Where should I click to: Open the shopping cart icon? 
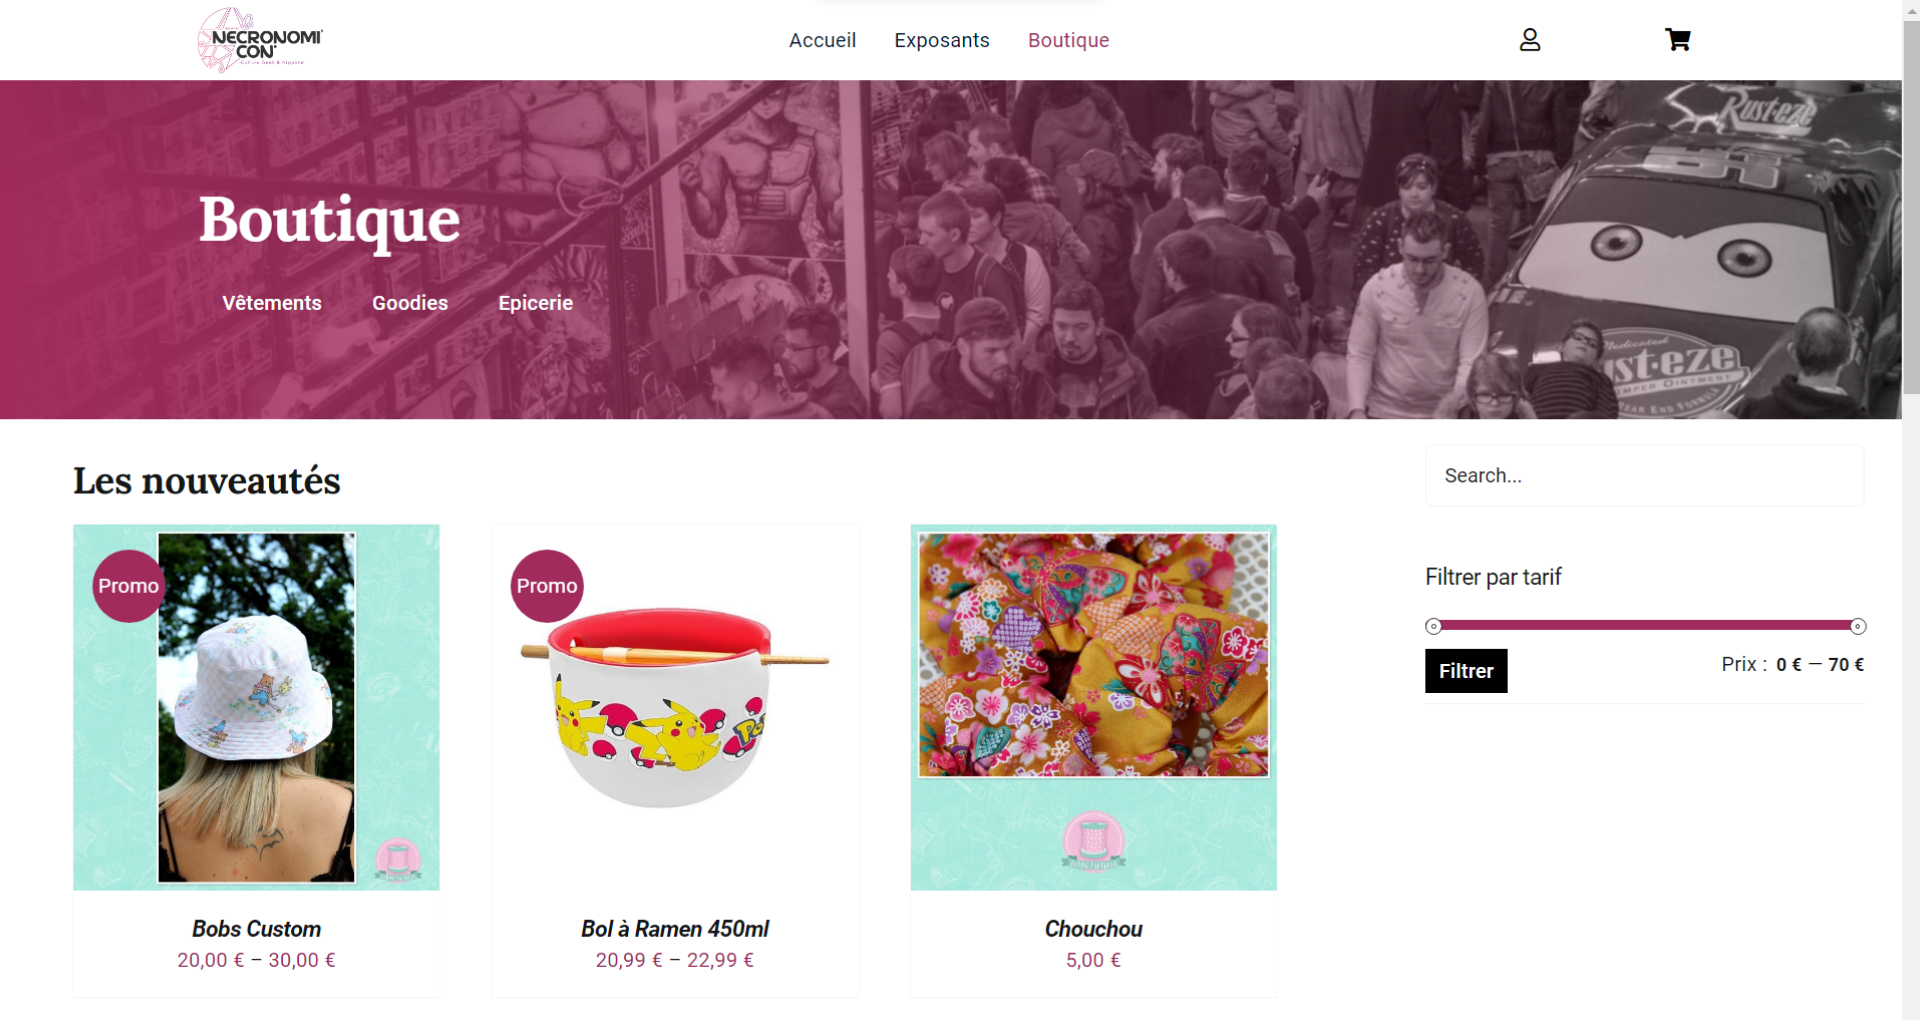point(1677,40)
